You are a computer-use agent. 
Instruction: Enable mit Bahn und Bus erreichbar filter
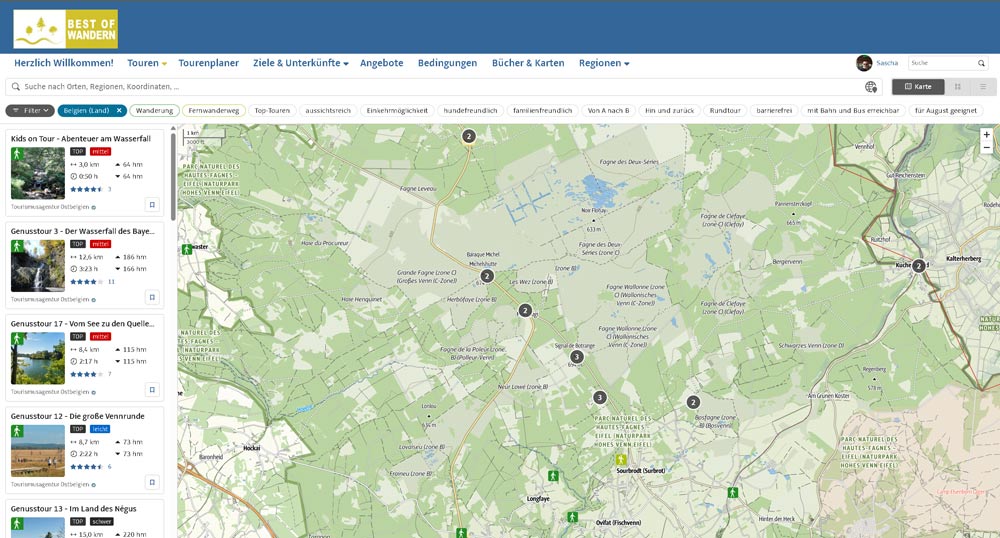[x=853, y=110]
